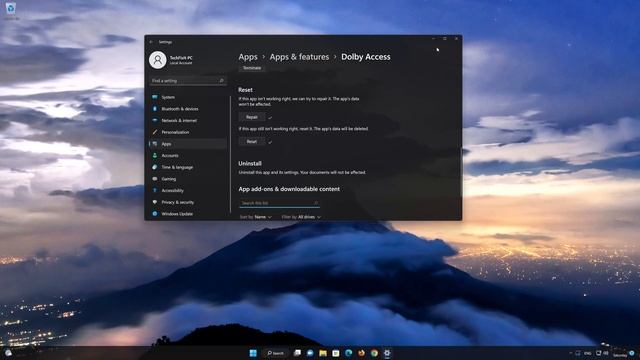Open network and volume quick settings
Image resolution: width=640 pixels, height=360 pixels.
pyautogui.click(x=602, y=353)
